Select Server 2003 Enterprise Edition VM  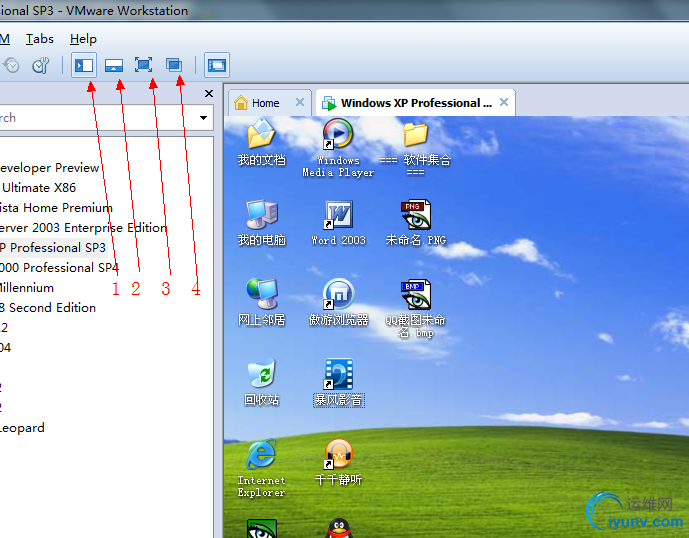[x=83, y=228]
